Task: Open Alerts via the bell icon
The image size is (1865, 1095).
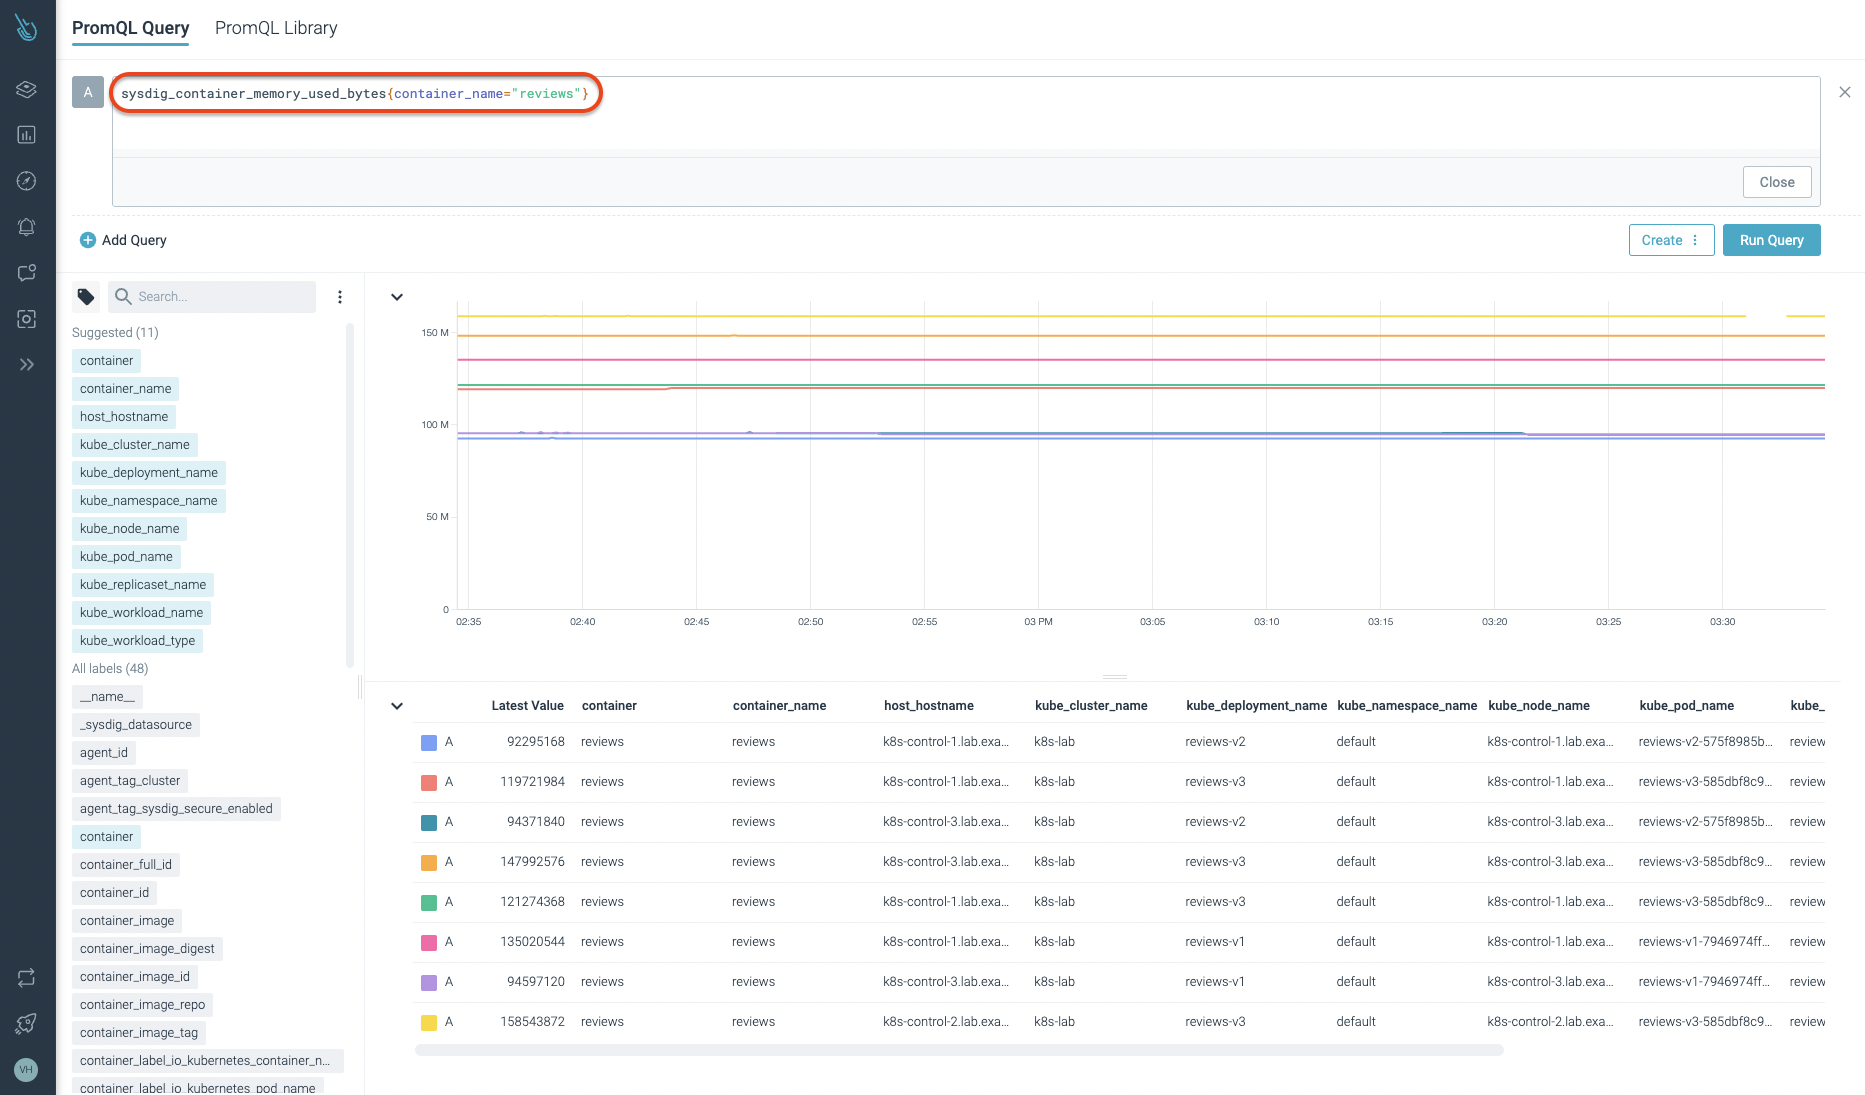Action: tap(26, 226)
